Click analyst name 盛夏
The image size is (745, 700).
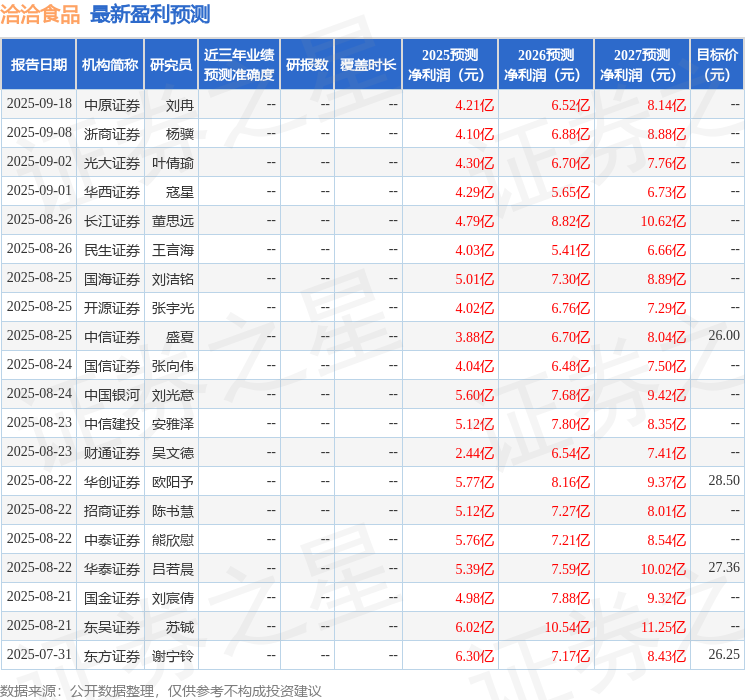[180, 337]
